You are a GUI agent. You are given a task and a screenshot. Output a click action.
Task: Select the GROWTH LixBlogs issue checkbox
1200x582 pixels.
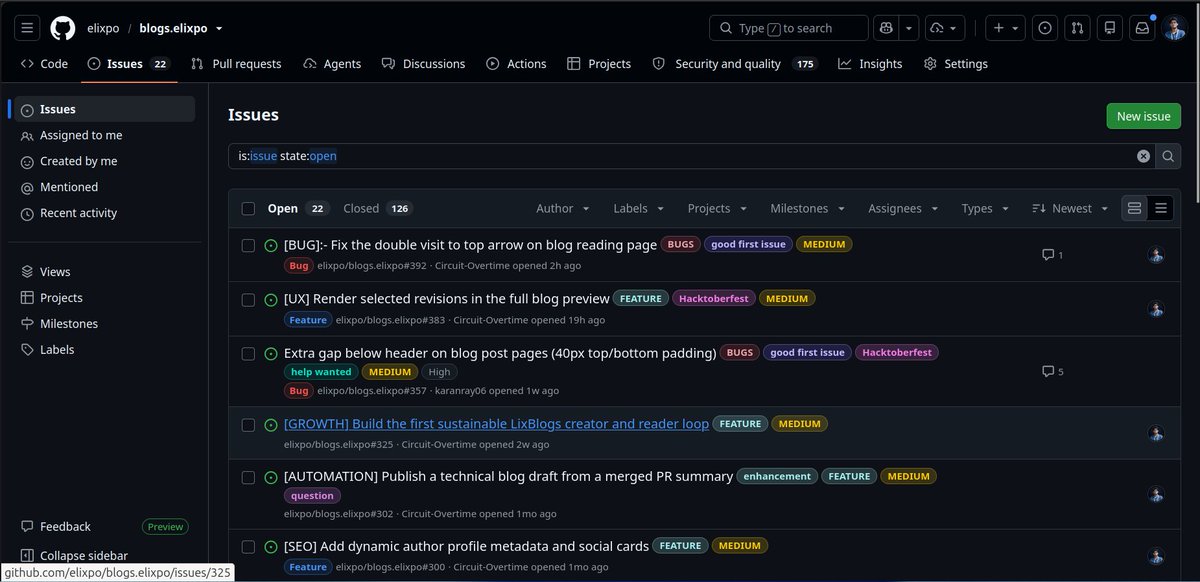pyautogui.click(x=248, y=425)
